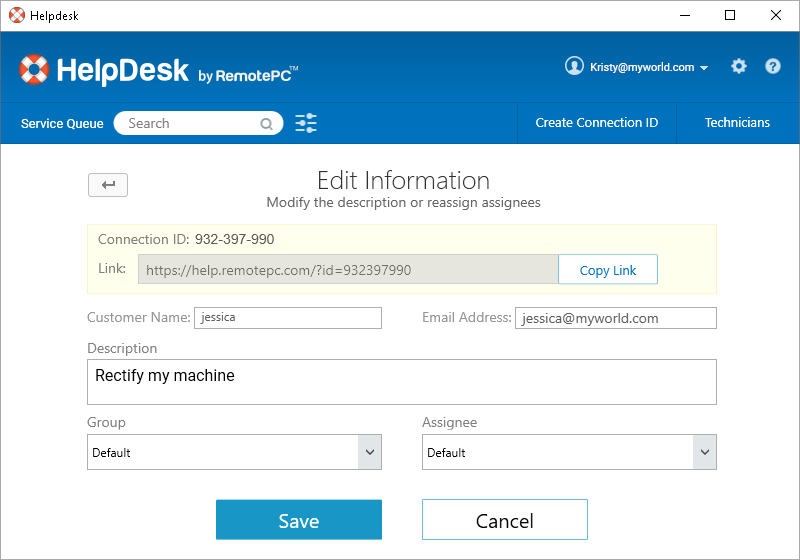Click the HelpDesk lifebuoy logo
800x560 pixels.
click(x=34, y=70)
